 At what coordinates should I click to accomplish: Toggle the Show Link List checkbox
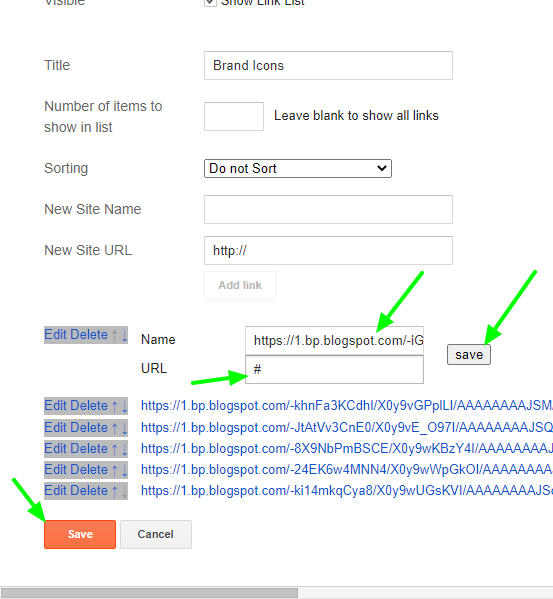point(210,2)
